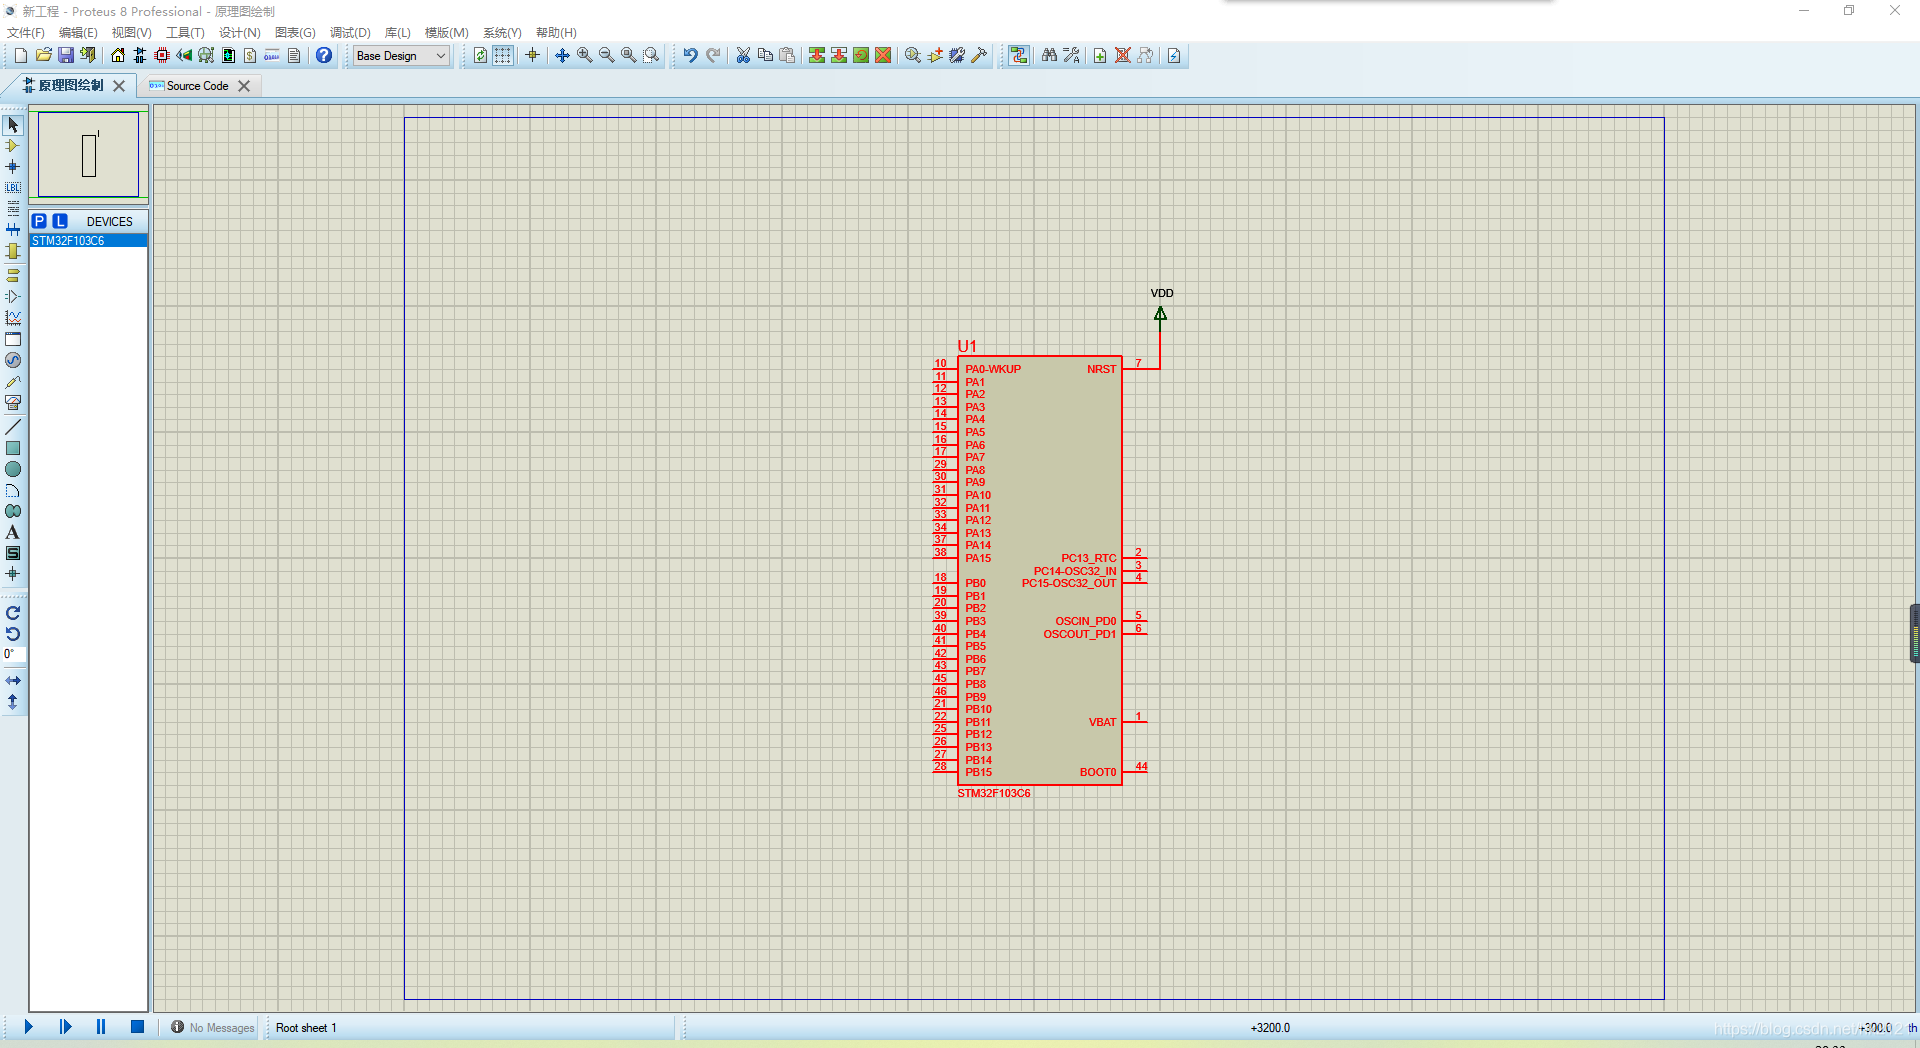Flip selection horizontally with X-mirror
This screenshot has width=1920, height=1048.
pos(13,680)
